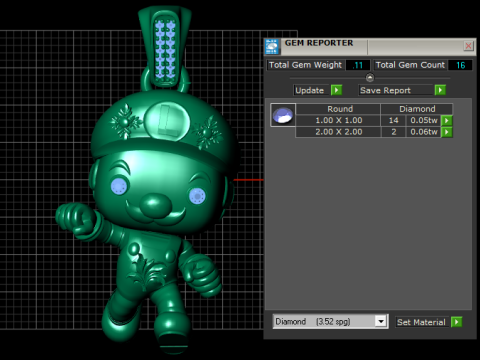Viewport: 480px width, 360px height.
Task: Click the green arrow for 1.00 X 1.00 row
Action: pyautogui.click(x=447, y=120)
